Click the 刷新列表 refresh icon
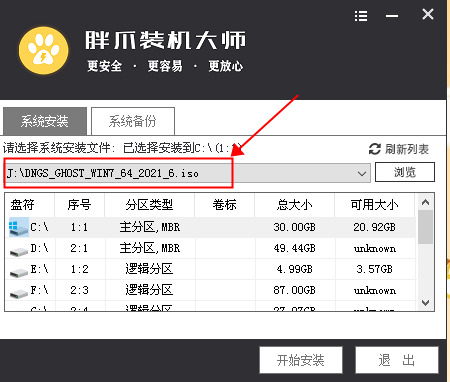Viewport: 450px width, 382px height. tap(375, 149)
